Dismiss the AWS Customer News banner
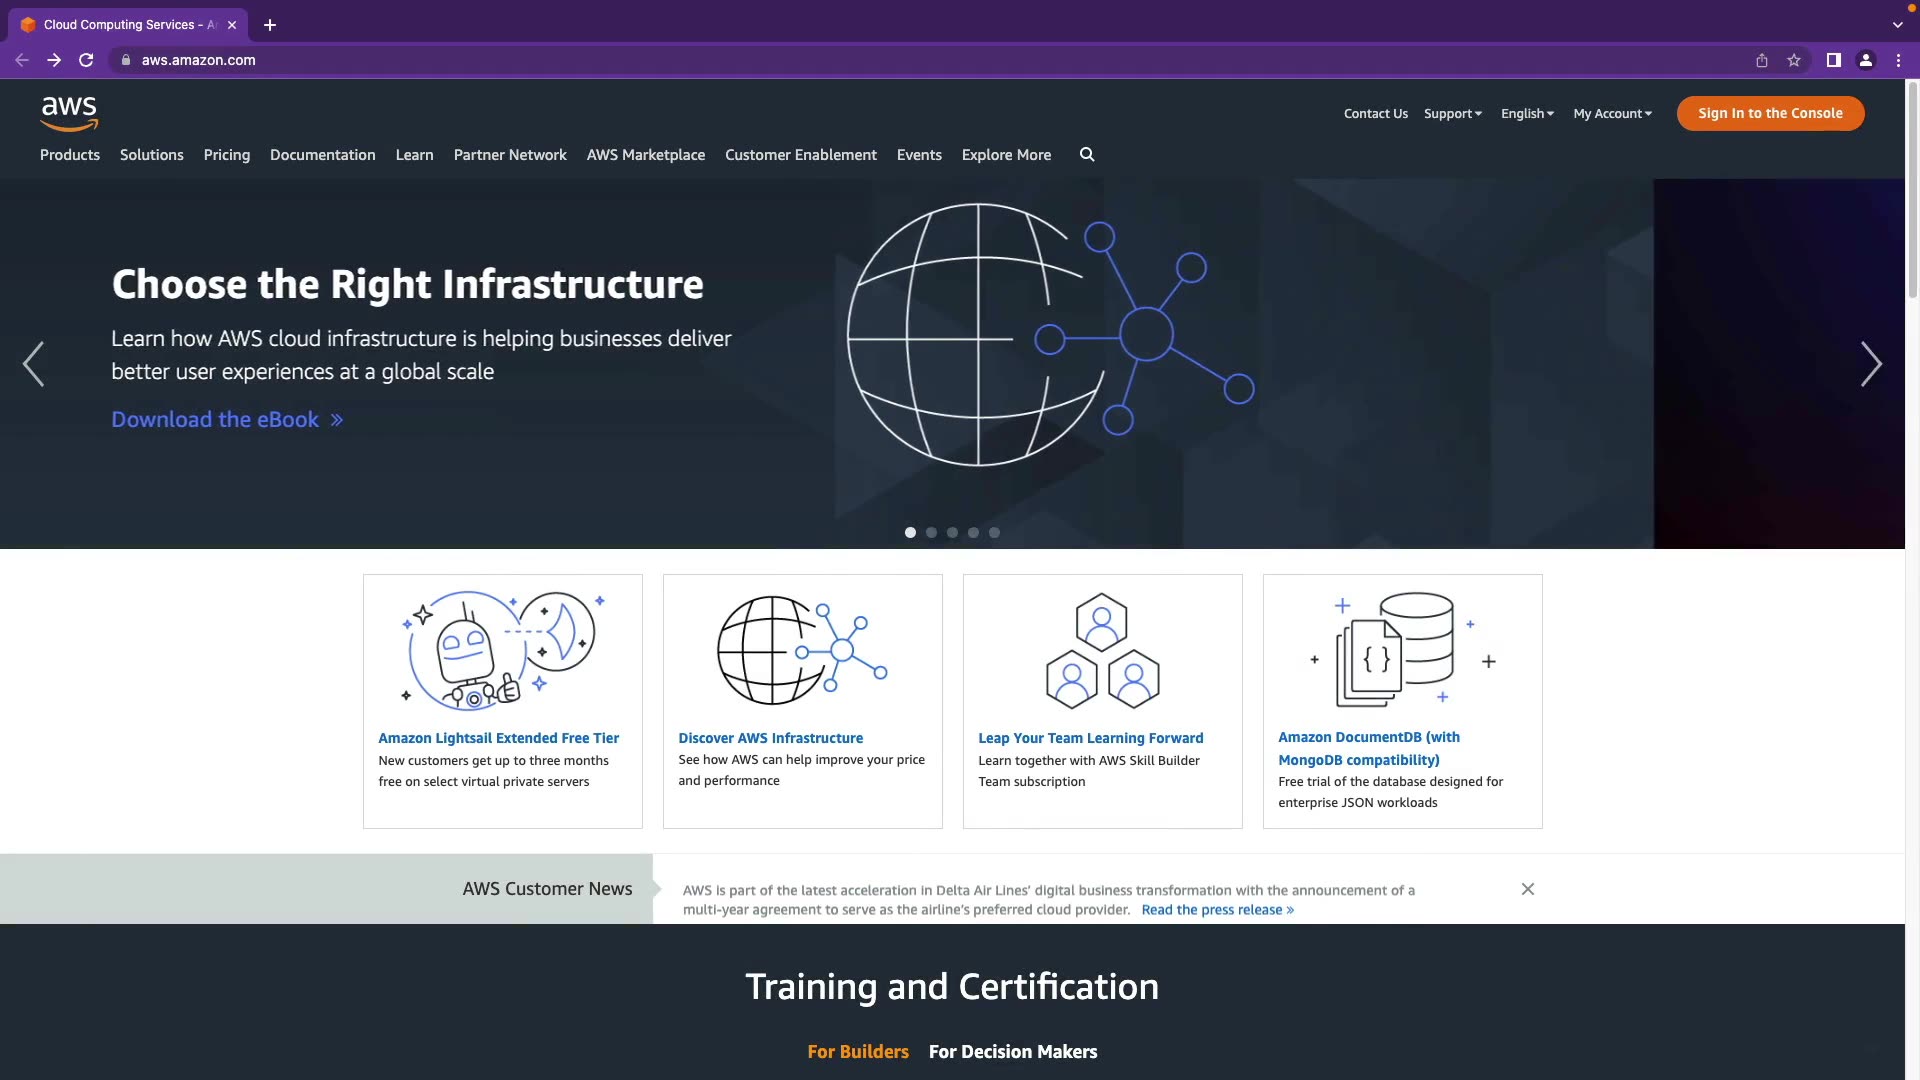Screen dimensions: 1920x1080 [x=1527, y=889]
